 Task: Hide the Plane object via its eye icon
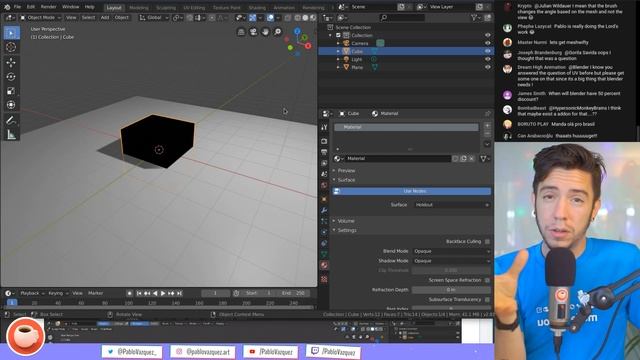point(487,67)
